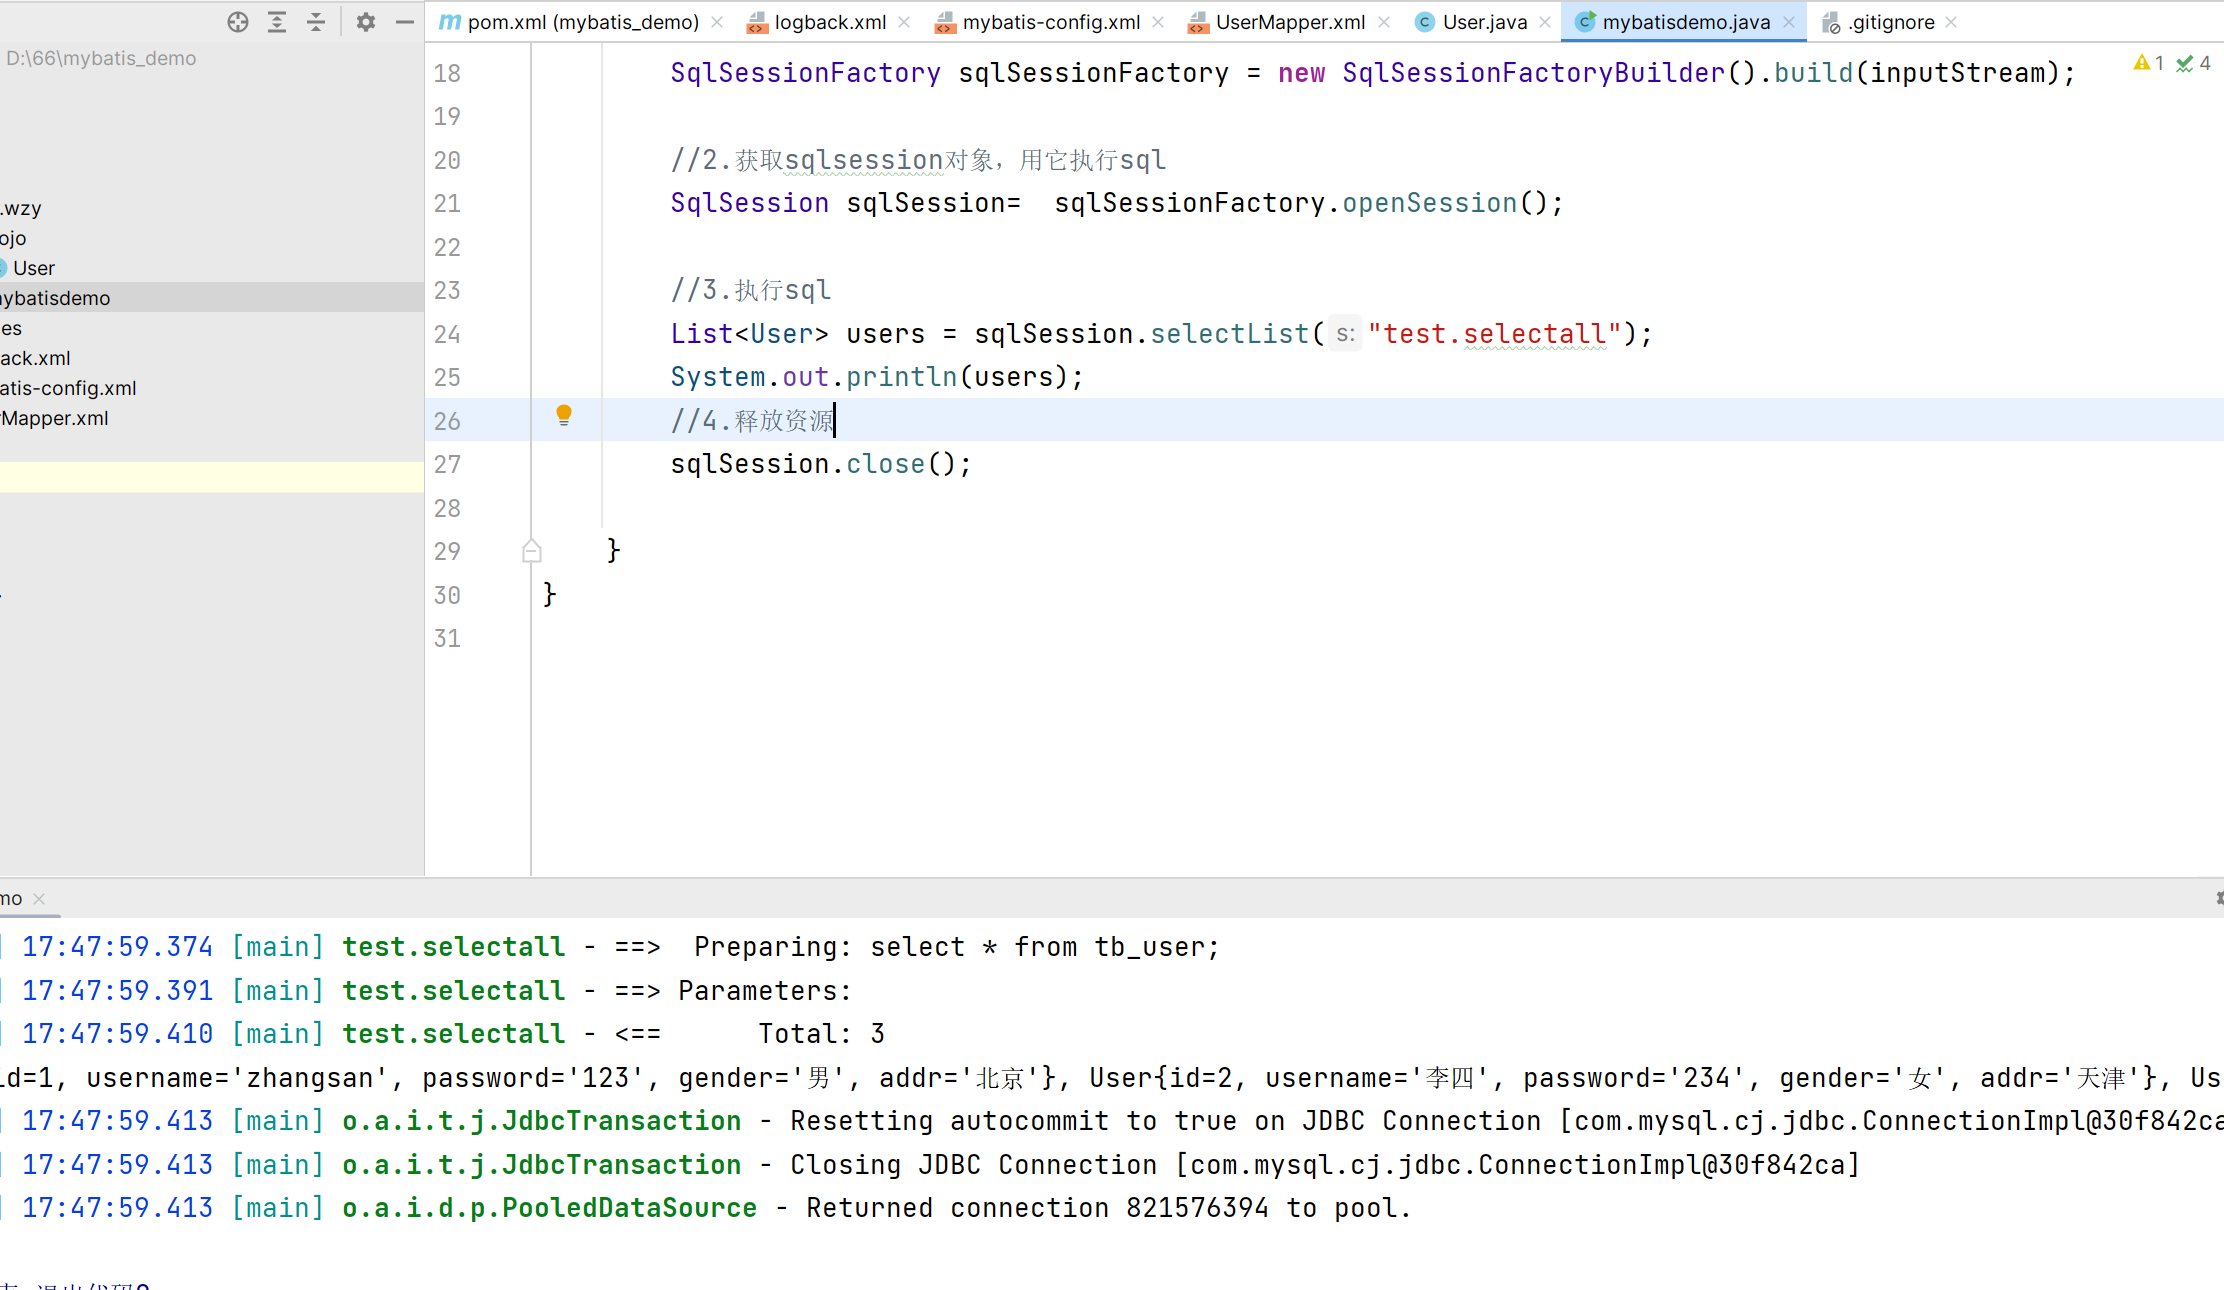Close the run console tab
This screenshot has width=2224, height=1290.
point(39,899)
